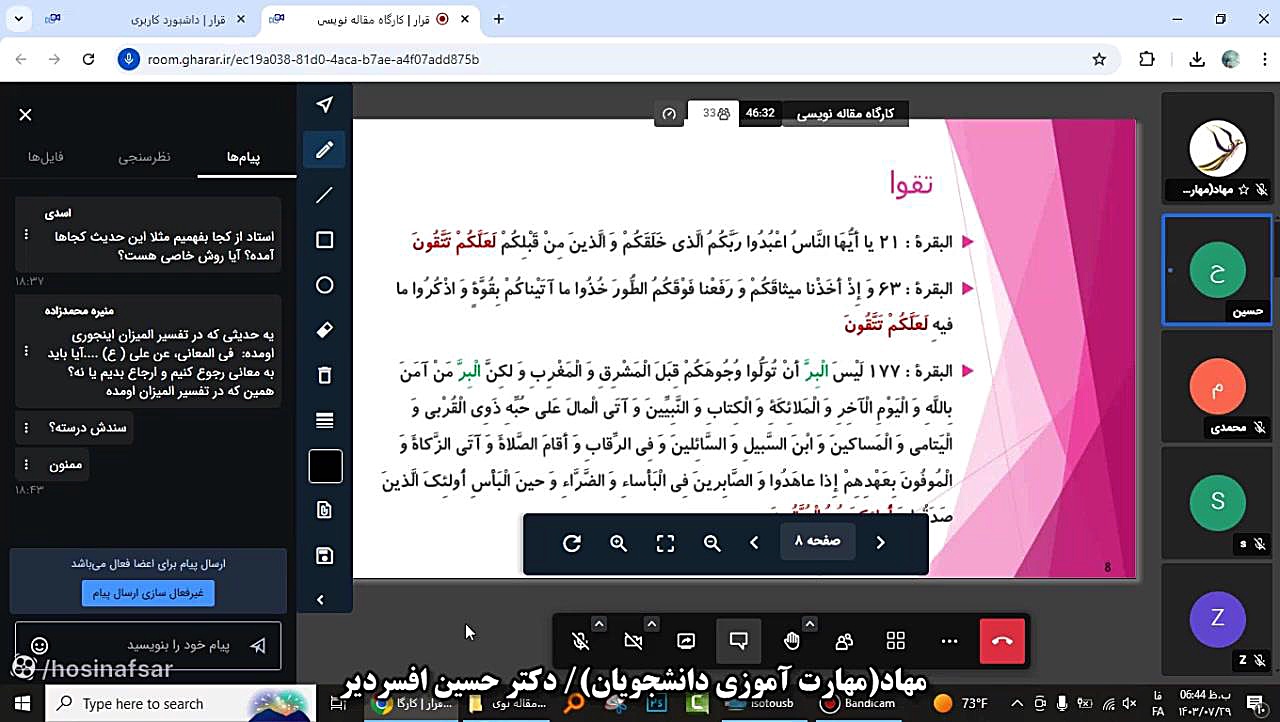Select the pencil drawing tool
This screenshot has height=722, width=1280.
tap(324, 150)
